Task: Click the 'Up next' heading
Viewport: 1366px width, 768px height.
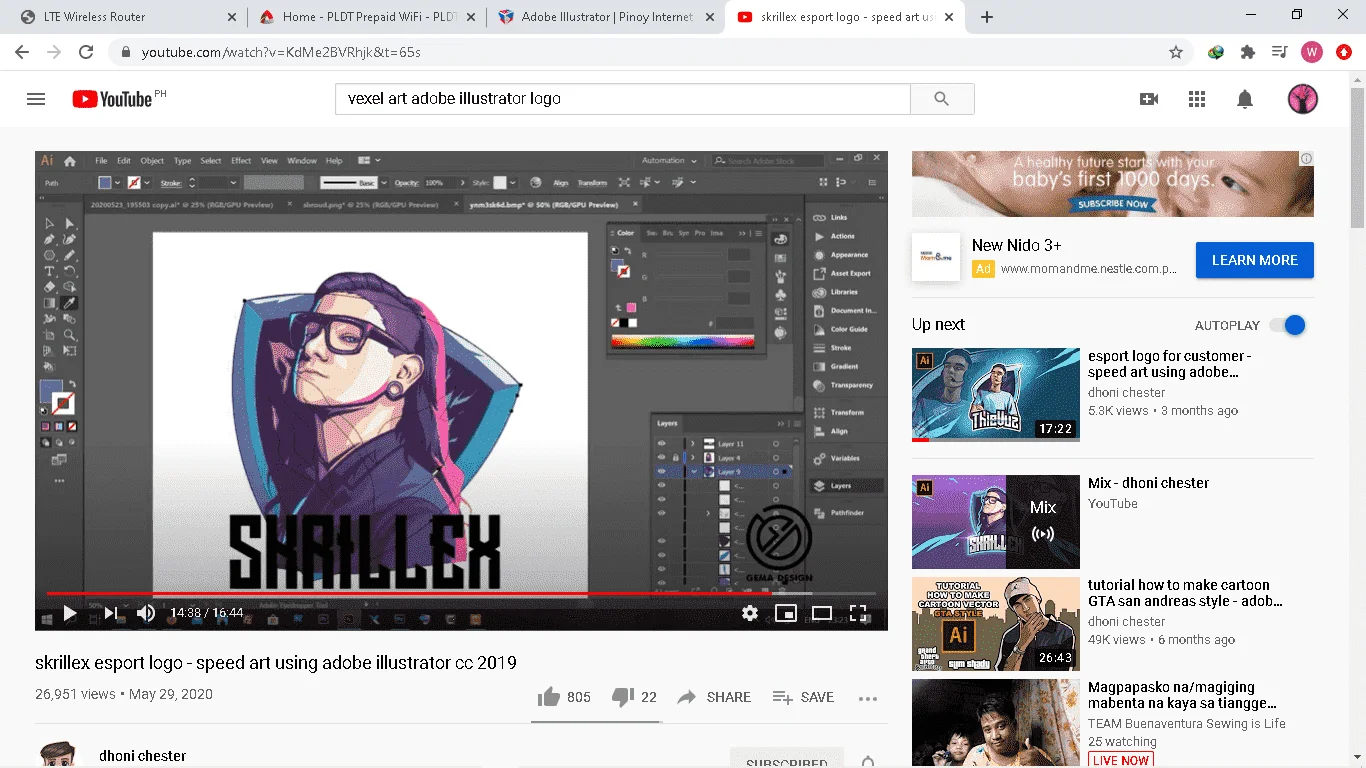Action: [938, 325]
